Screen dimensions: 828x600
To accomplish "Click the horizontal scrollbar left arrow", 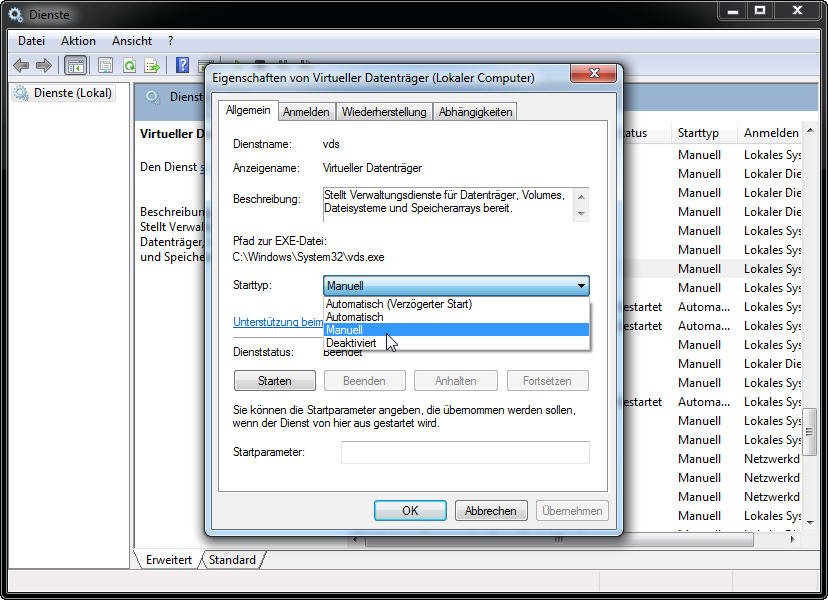I will pyautogui.click(x=355, y=539).
